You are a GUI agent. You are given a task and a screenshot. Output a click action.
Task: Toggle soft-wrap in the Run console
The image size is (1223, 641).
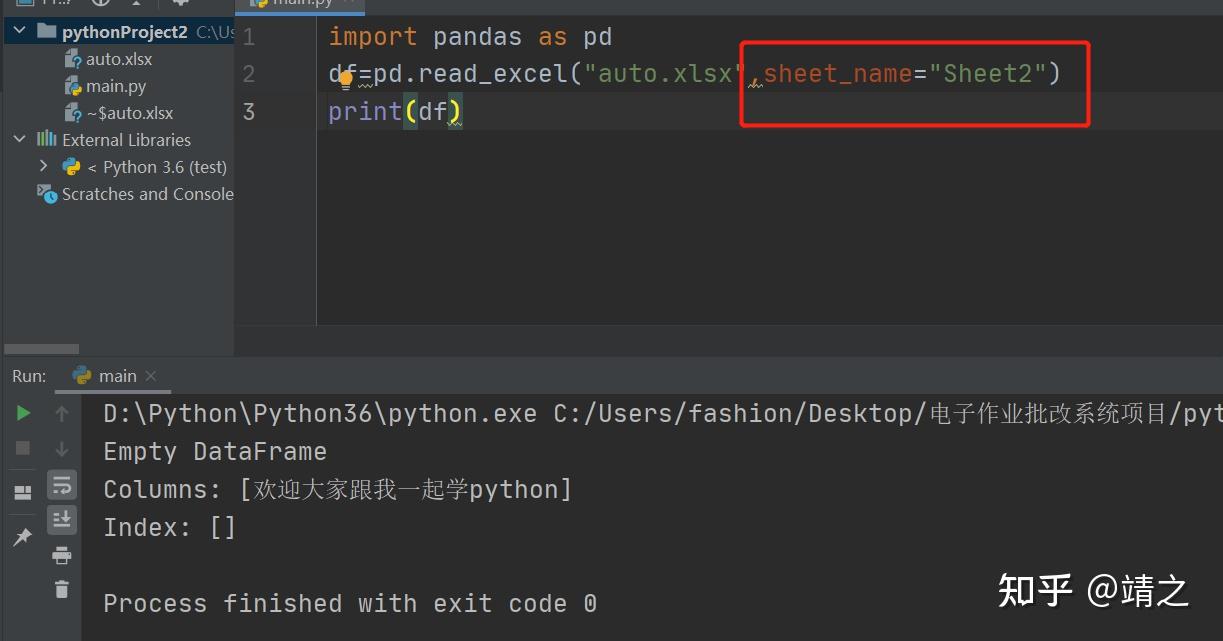coord(62,484)
